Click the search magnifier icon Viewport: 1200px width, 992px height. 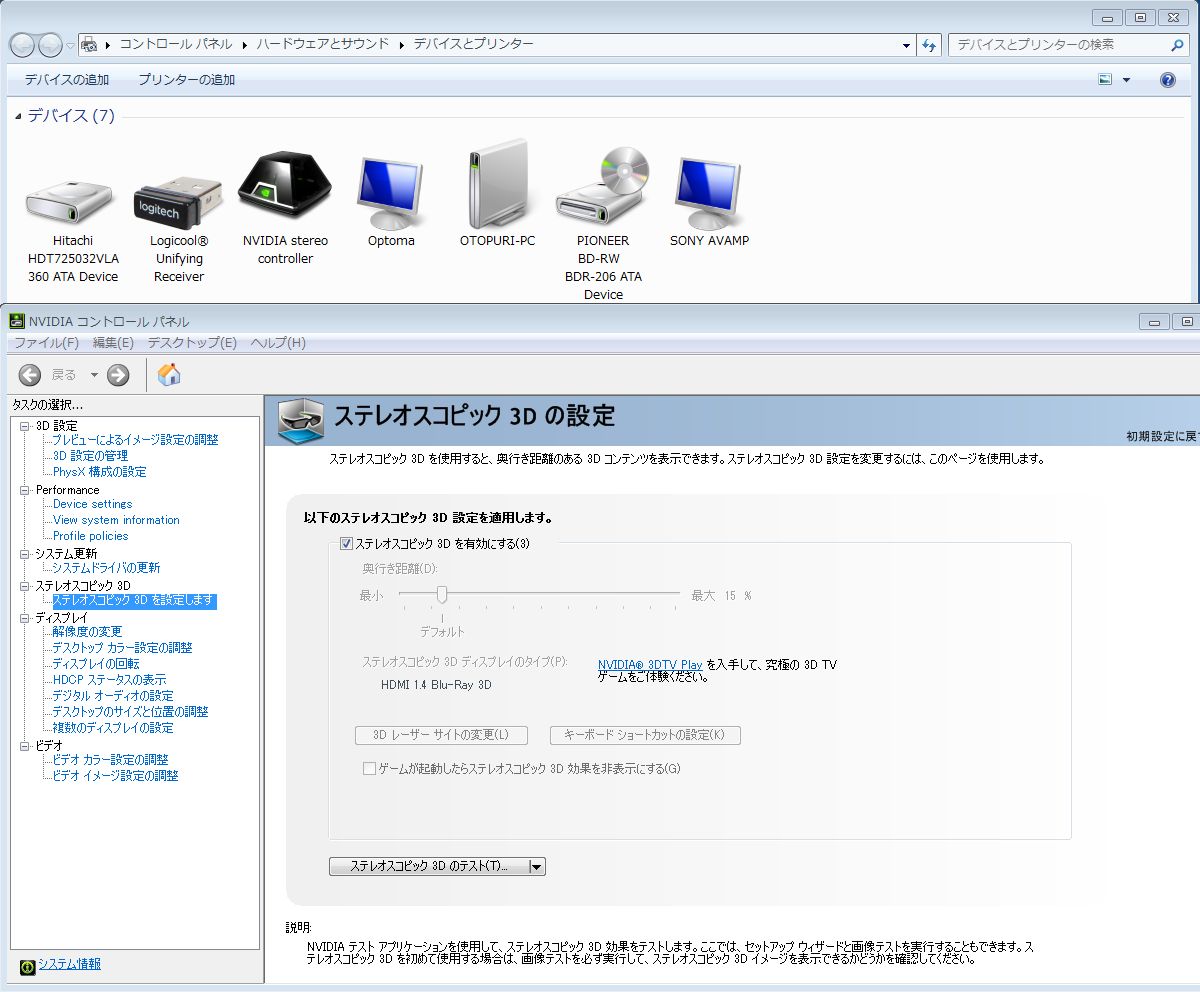pyautogui.click(x=1177, y=45)
